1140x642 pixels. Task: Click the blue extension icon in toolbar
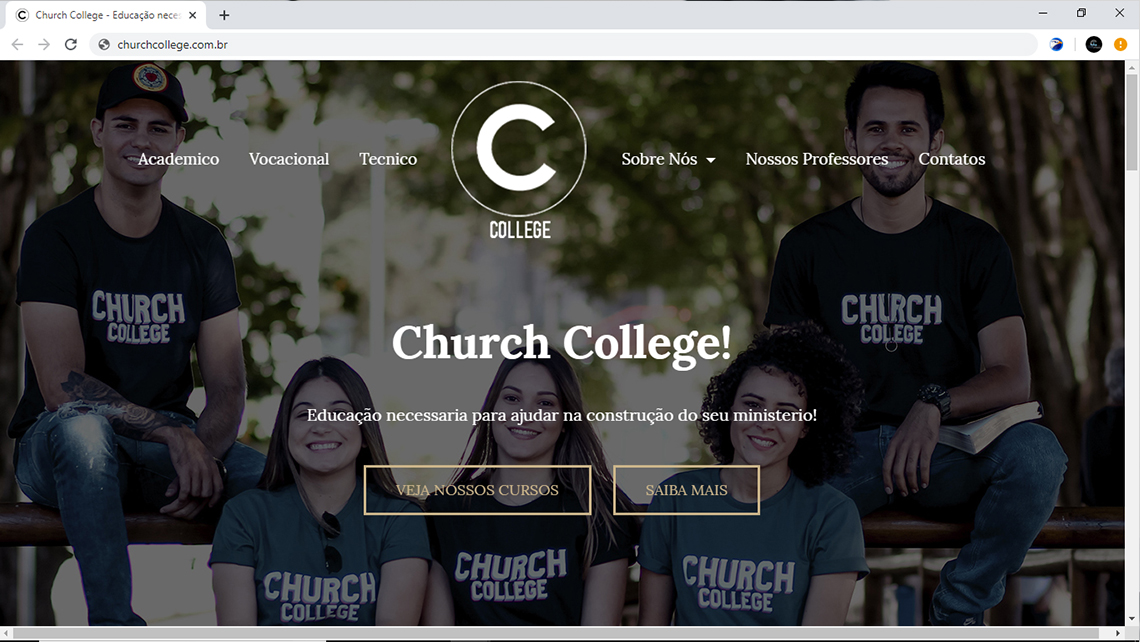1056,44
